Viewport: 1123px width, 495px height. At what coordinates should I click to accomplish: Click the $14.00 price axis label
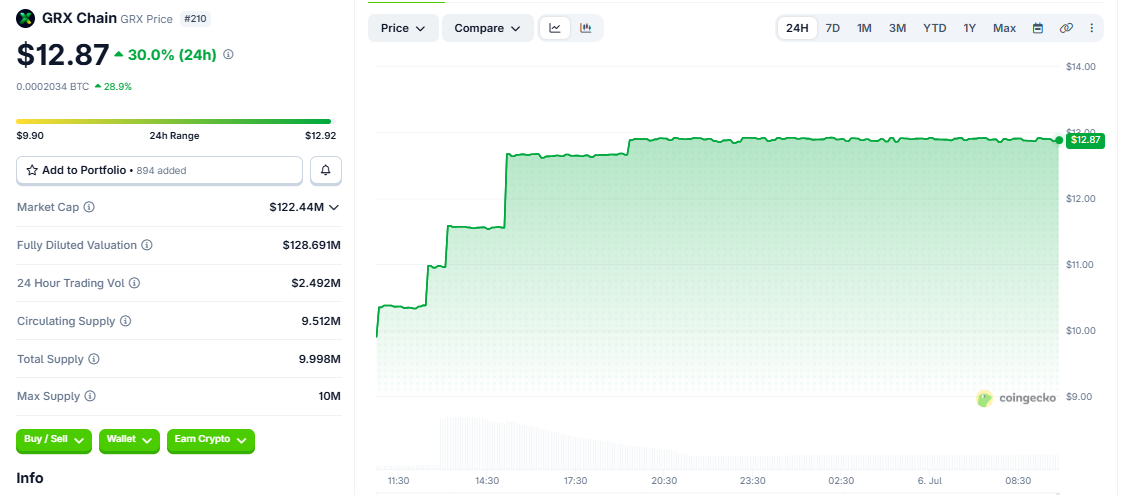pos(1081,67)
